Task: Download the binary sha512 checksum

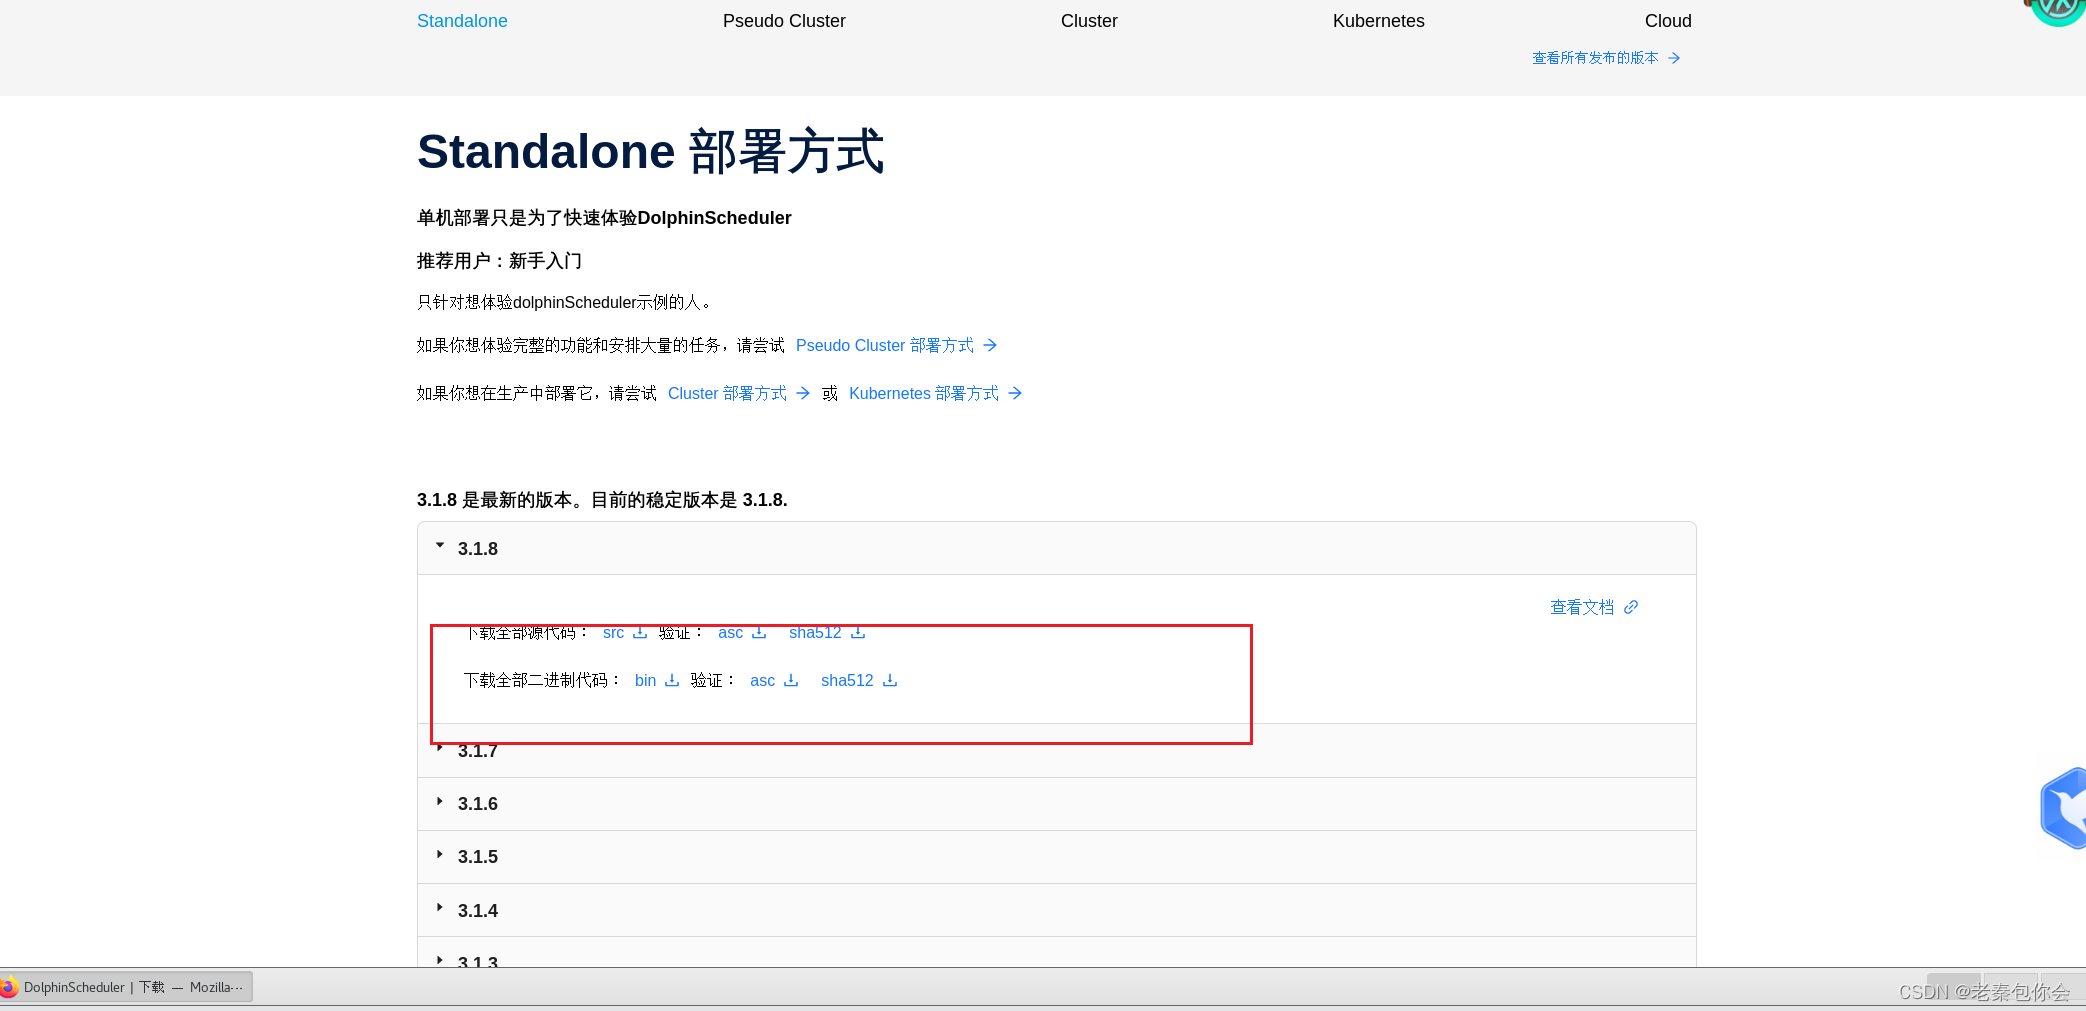Action: click(x=847, y=680)
